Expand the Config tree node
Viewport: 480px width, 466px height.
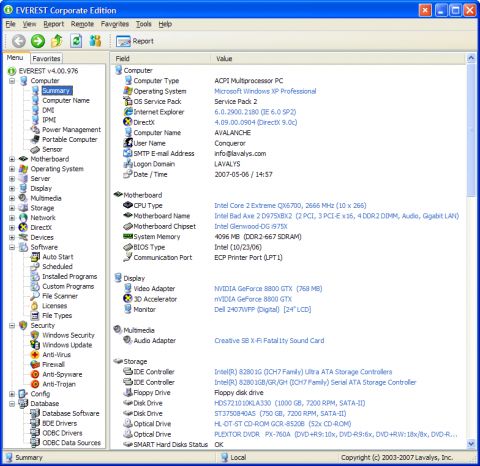(12, 394)
